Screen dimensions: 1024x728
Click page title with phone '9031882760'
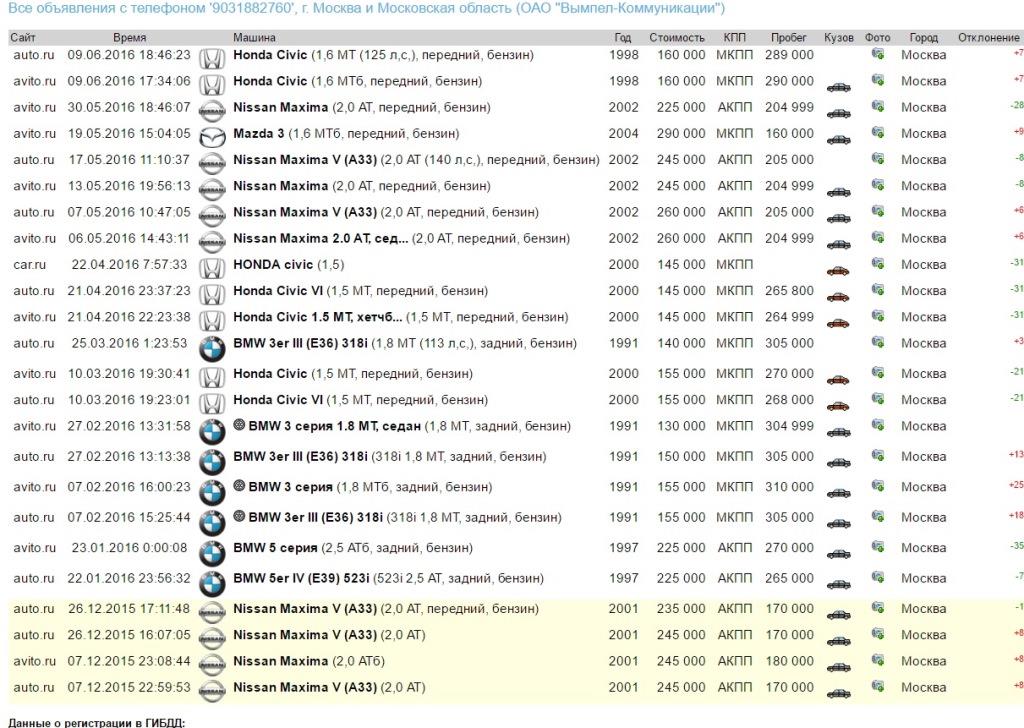366,8
